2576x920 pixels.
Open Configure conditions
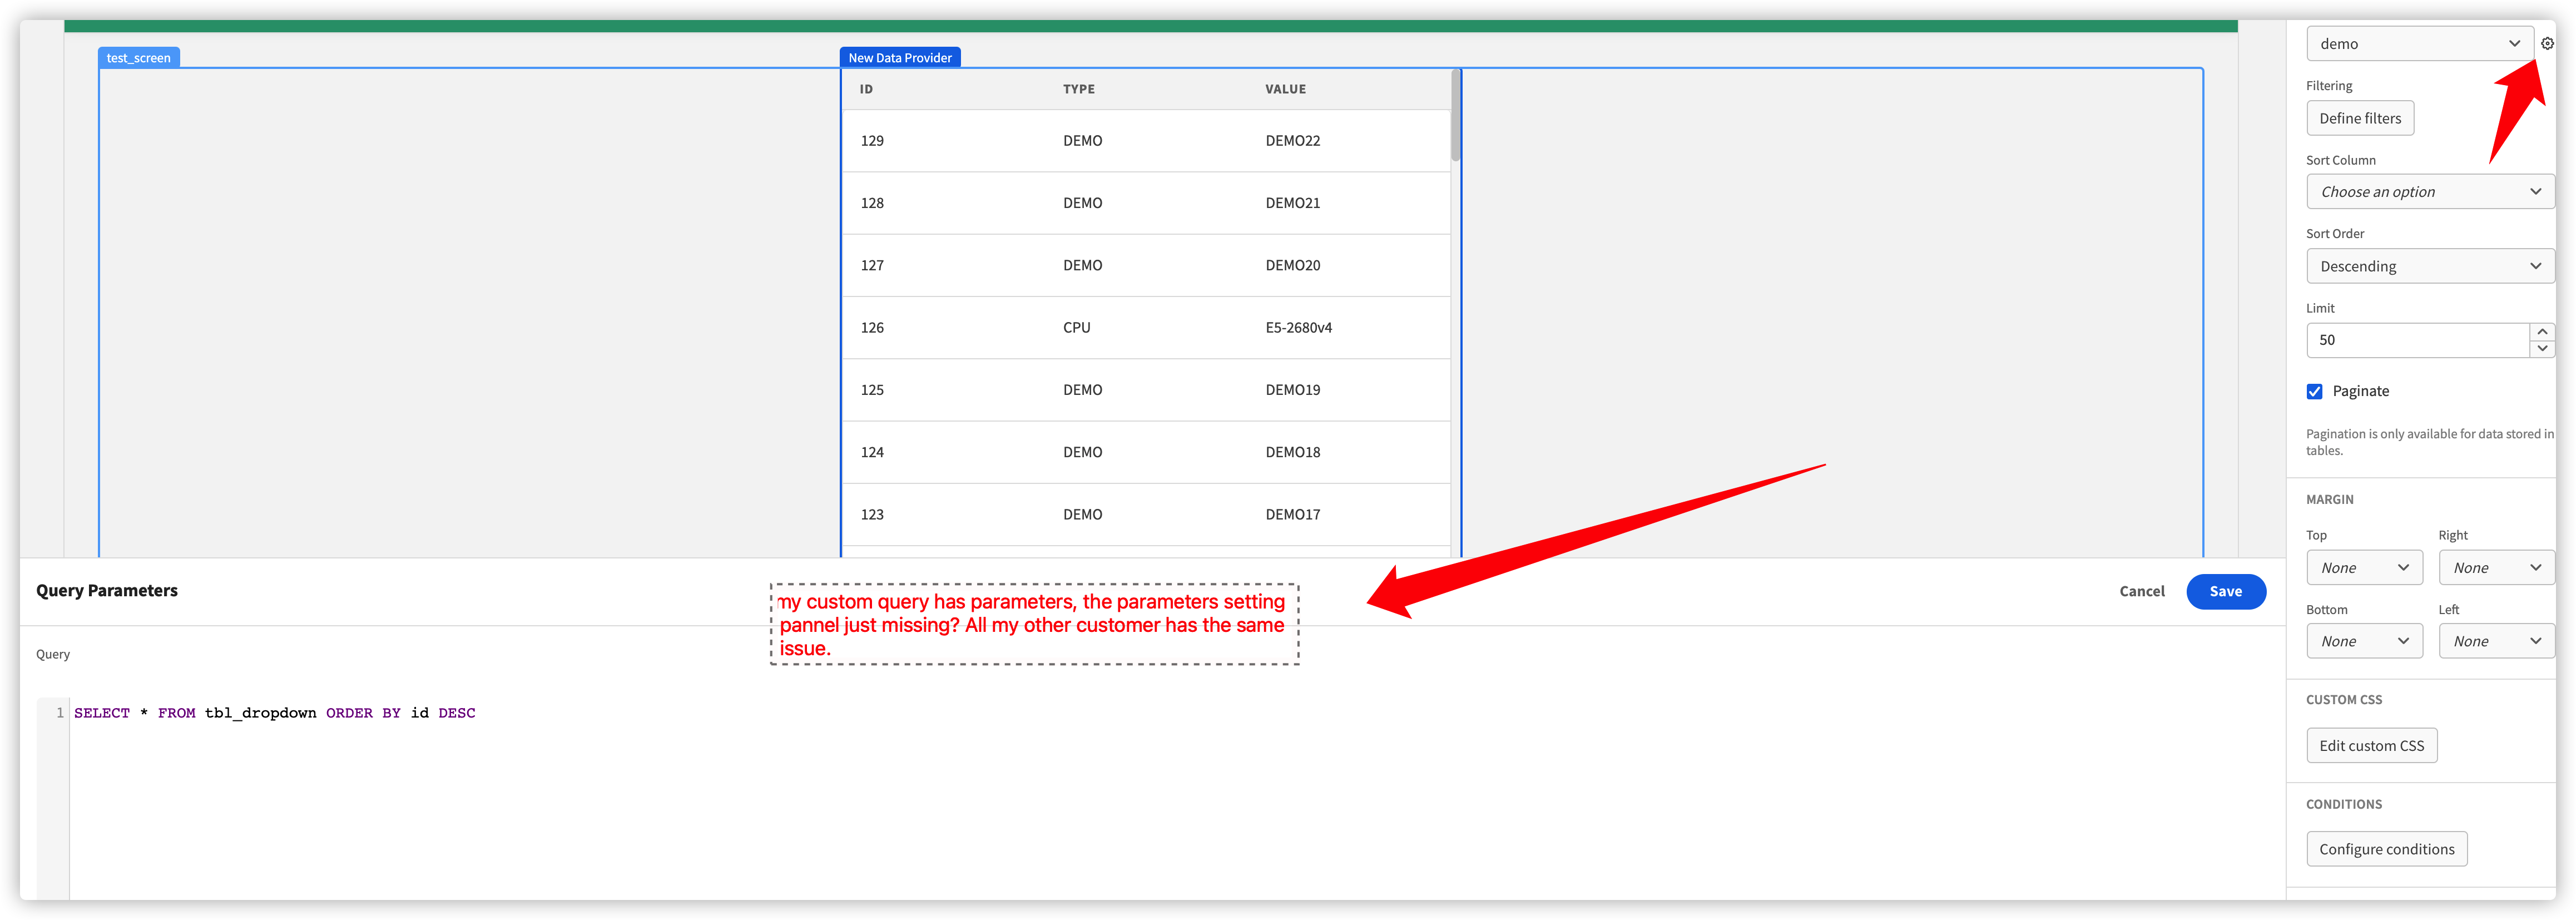[2387, 848]
